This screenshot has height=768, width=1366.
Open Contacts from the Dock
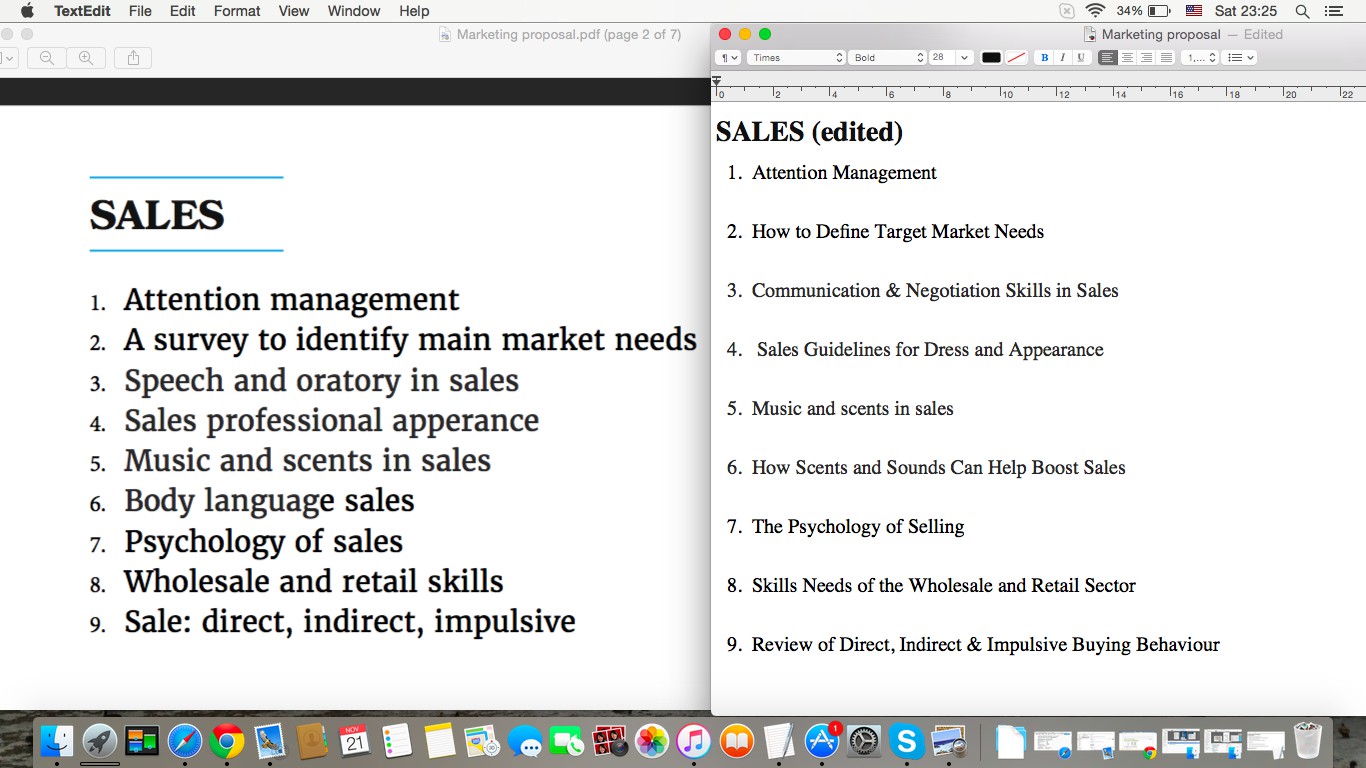click(312, 741)
